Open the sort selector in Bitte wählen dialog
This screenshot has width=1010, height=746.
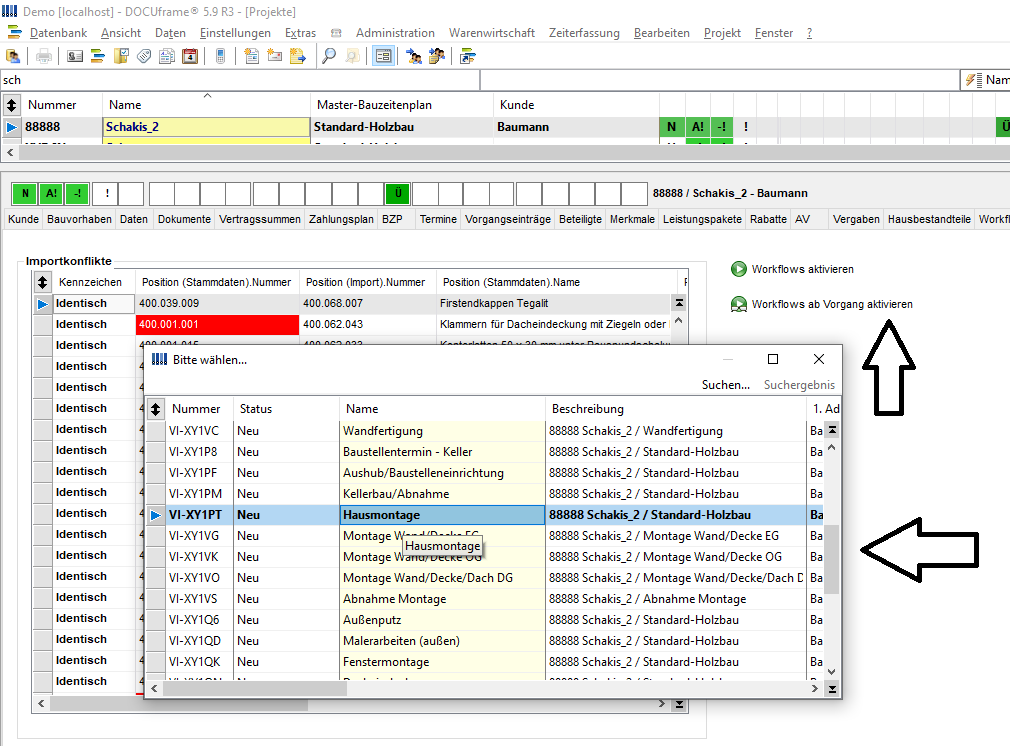155,409
